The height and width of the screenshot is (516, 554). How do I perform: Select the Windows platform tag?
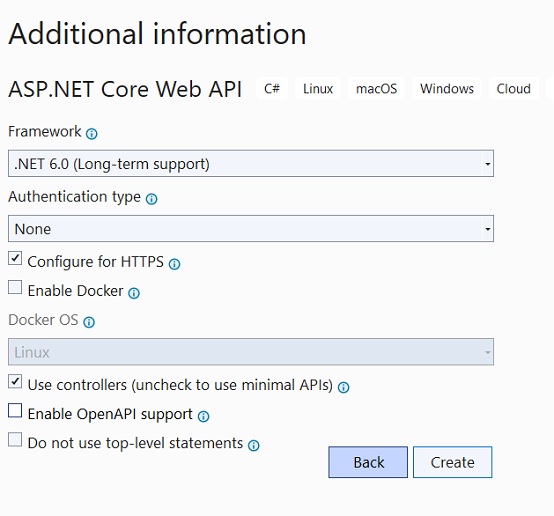pos(447,88)
